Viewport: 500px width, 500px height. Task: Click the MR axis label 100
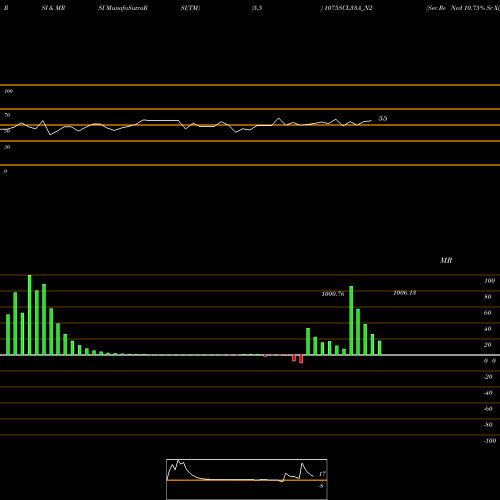(x=489, y=281)
